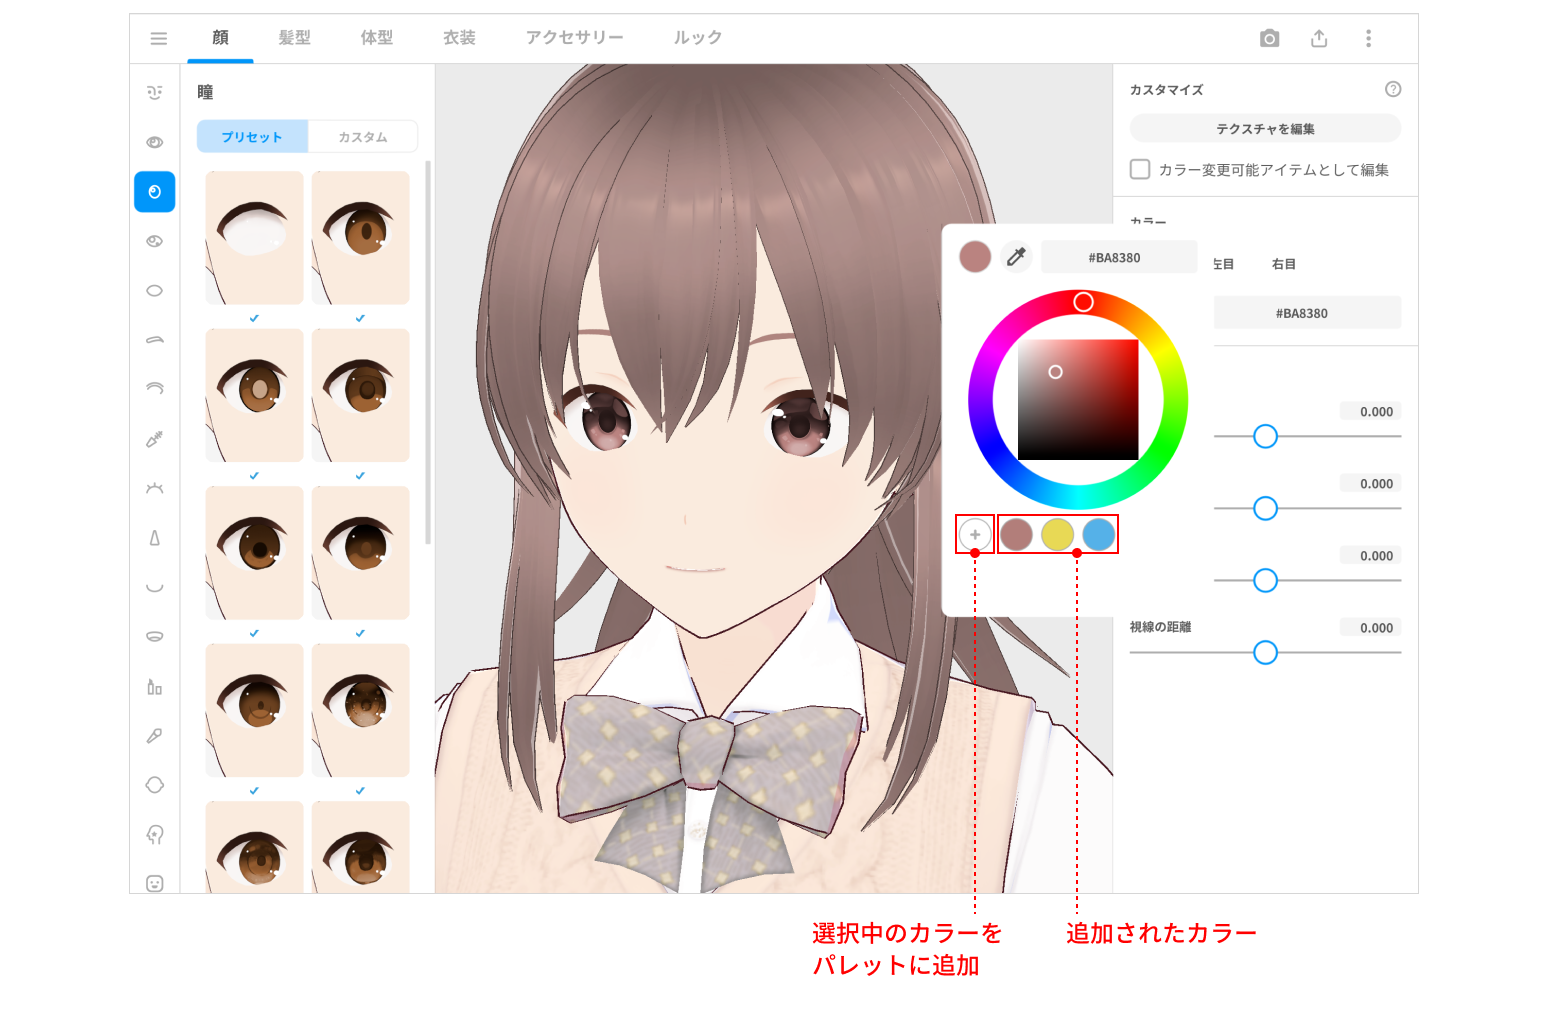Adjust the 視線の距離 slider handle
This screenshot has width=1548, height=1011.
click(x=1266, y=652)
